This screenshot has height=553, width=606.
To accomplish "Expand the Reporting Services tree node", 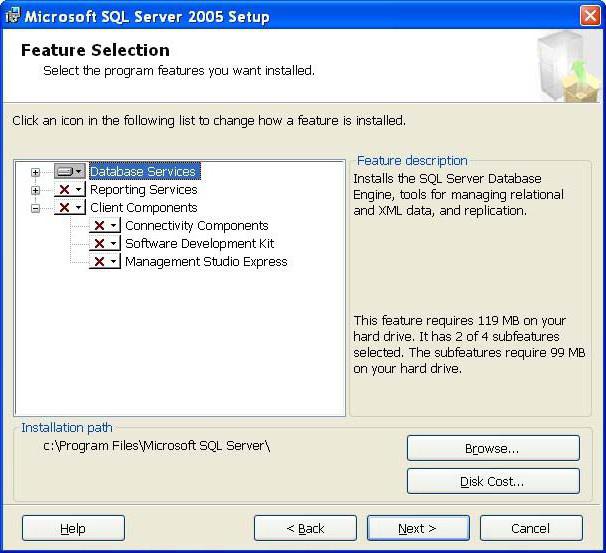I will pyautogui.click(x=36, y=190).
